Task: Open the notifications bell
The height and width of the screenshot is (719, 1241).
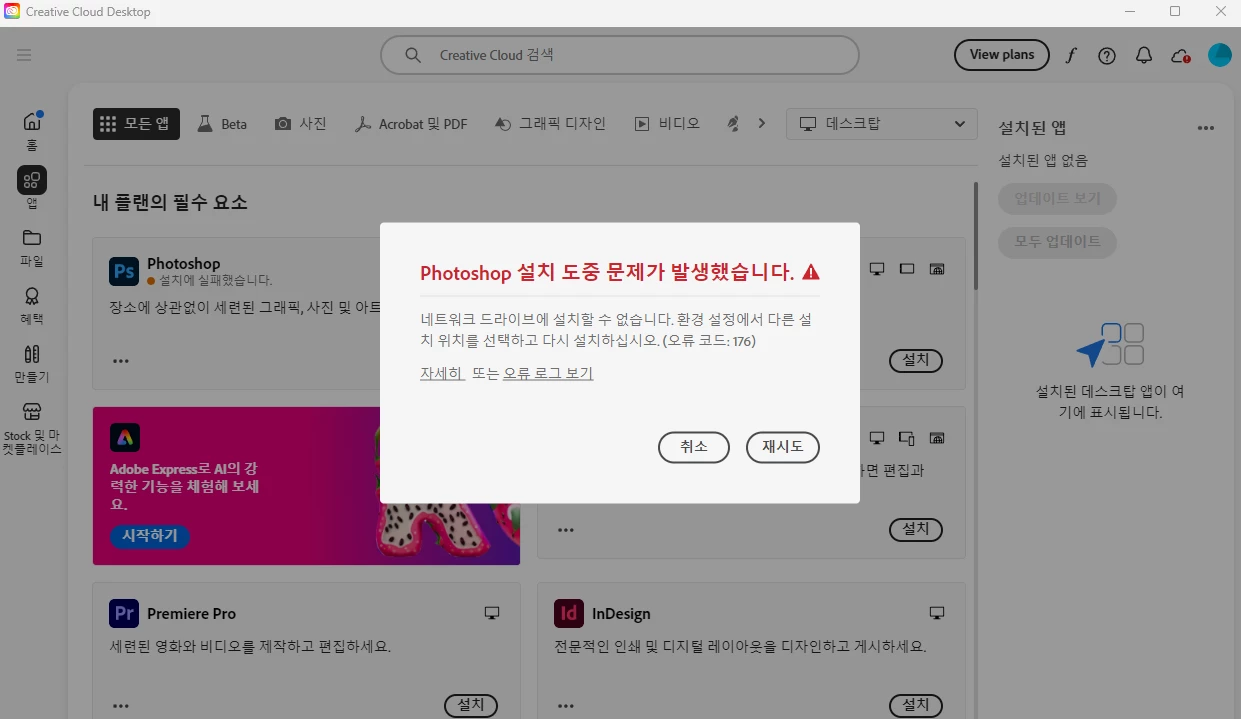Action: tap(1144, 55)
